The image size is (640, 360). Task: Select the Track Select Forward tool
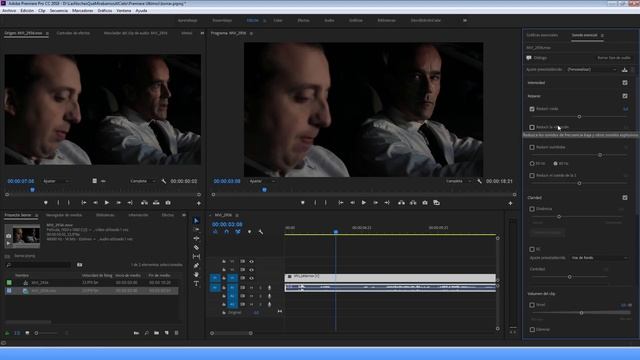click(x=196, y=230)
